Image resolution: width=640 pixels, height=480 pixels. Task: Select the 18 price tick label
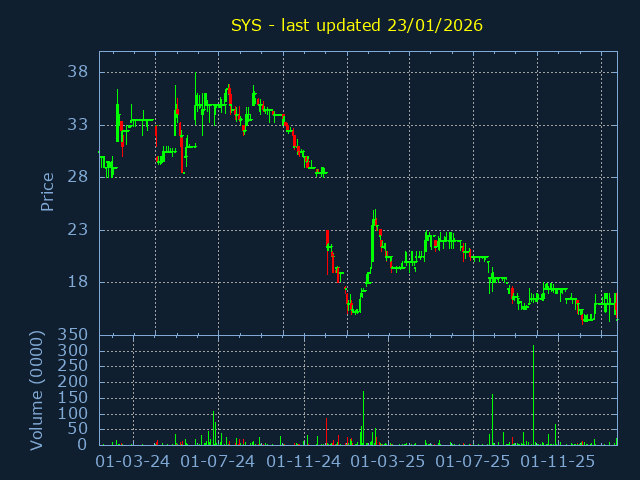(79, 282)
